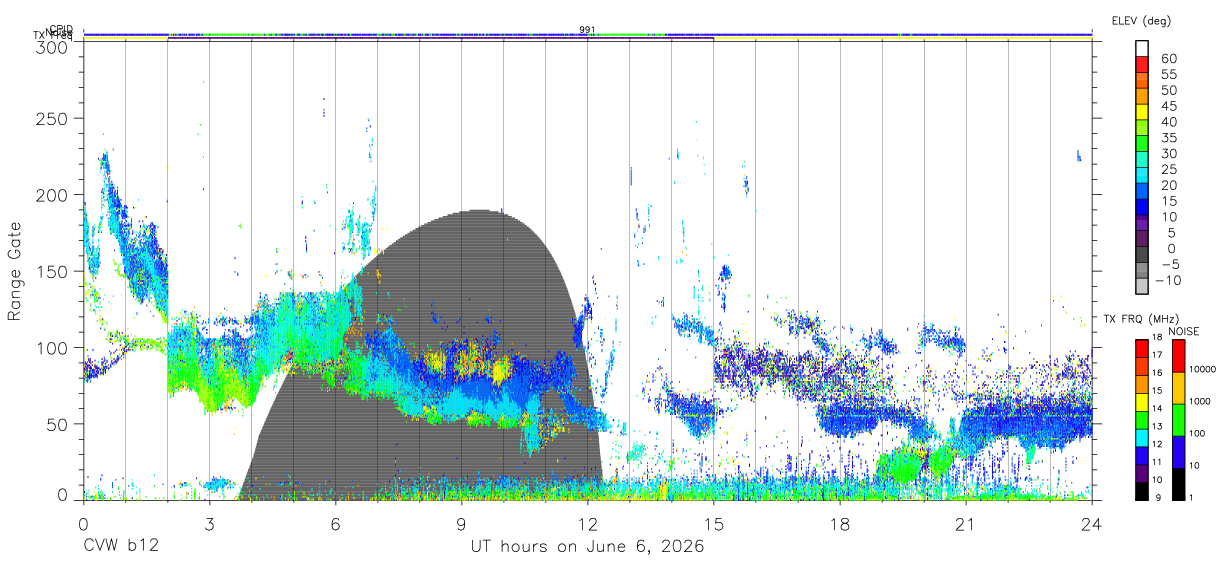
Task: Click the 'Range Gate' y-axis title
Action: (15, 272)
